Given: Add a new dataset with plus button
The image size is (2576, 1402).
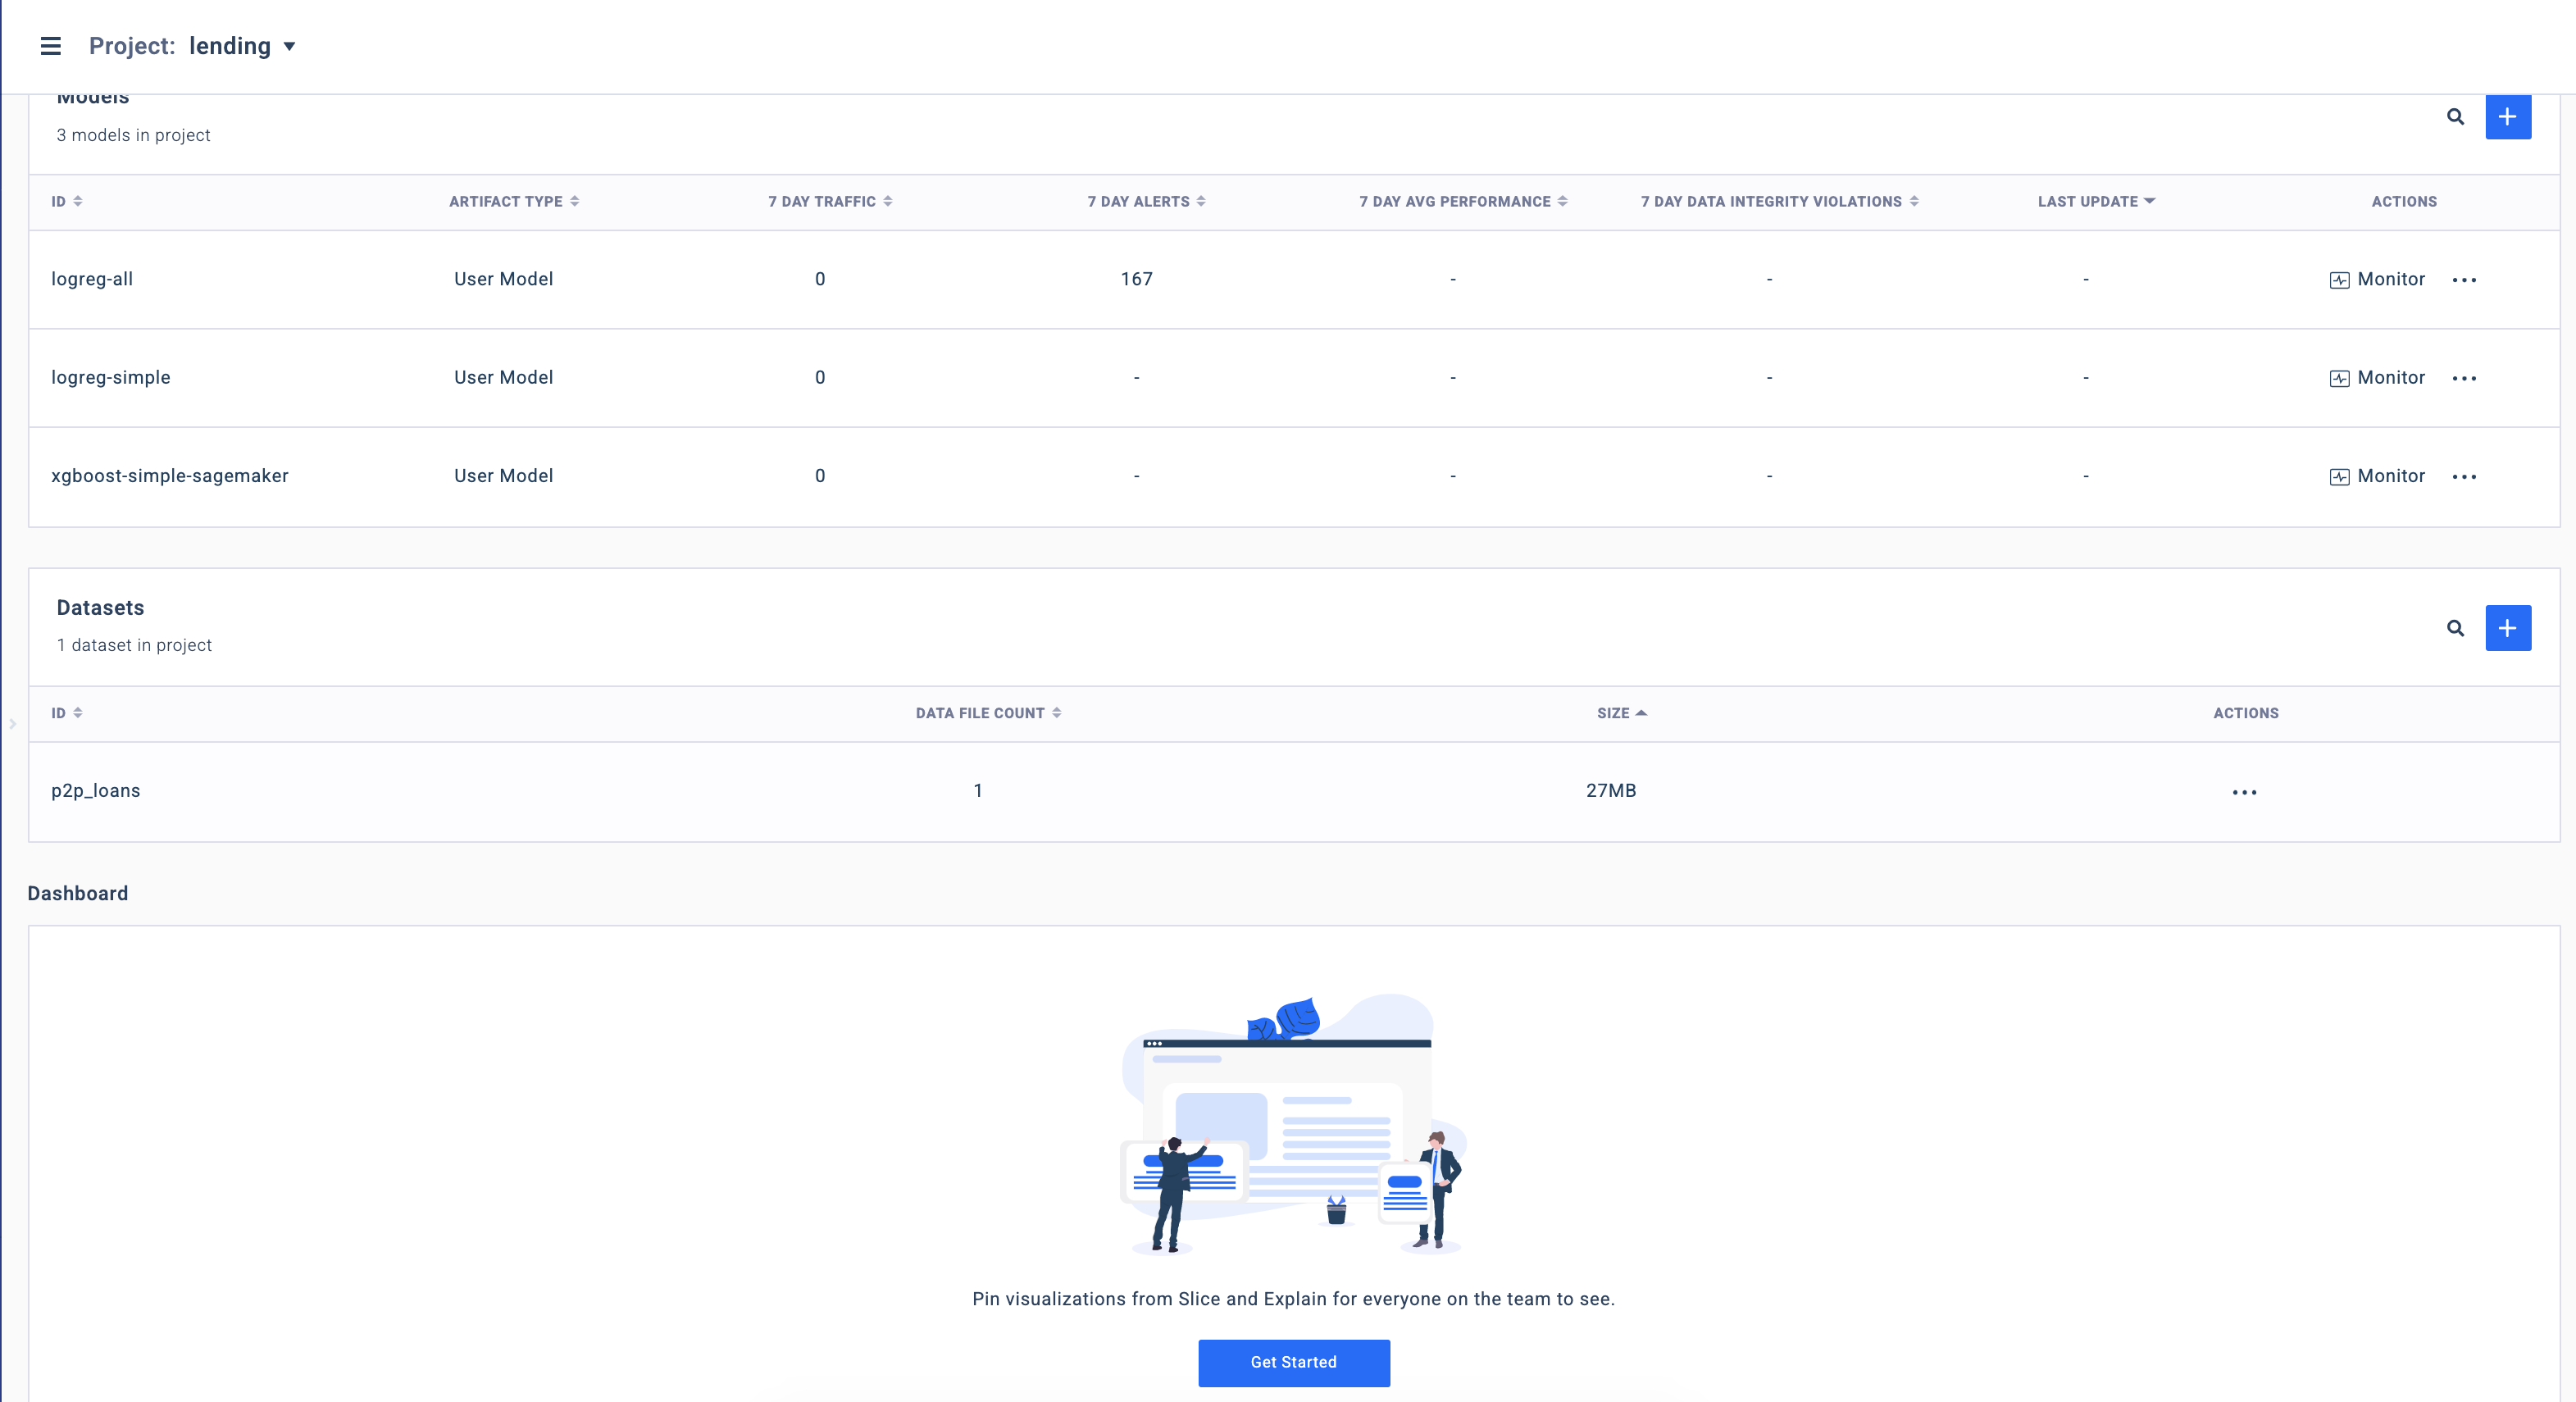Looking at the screenshot, I should pos(2507,628).
